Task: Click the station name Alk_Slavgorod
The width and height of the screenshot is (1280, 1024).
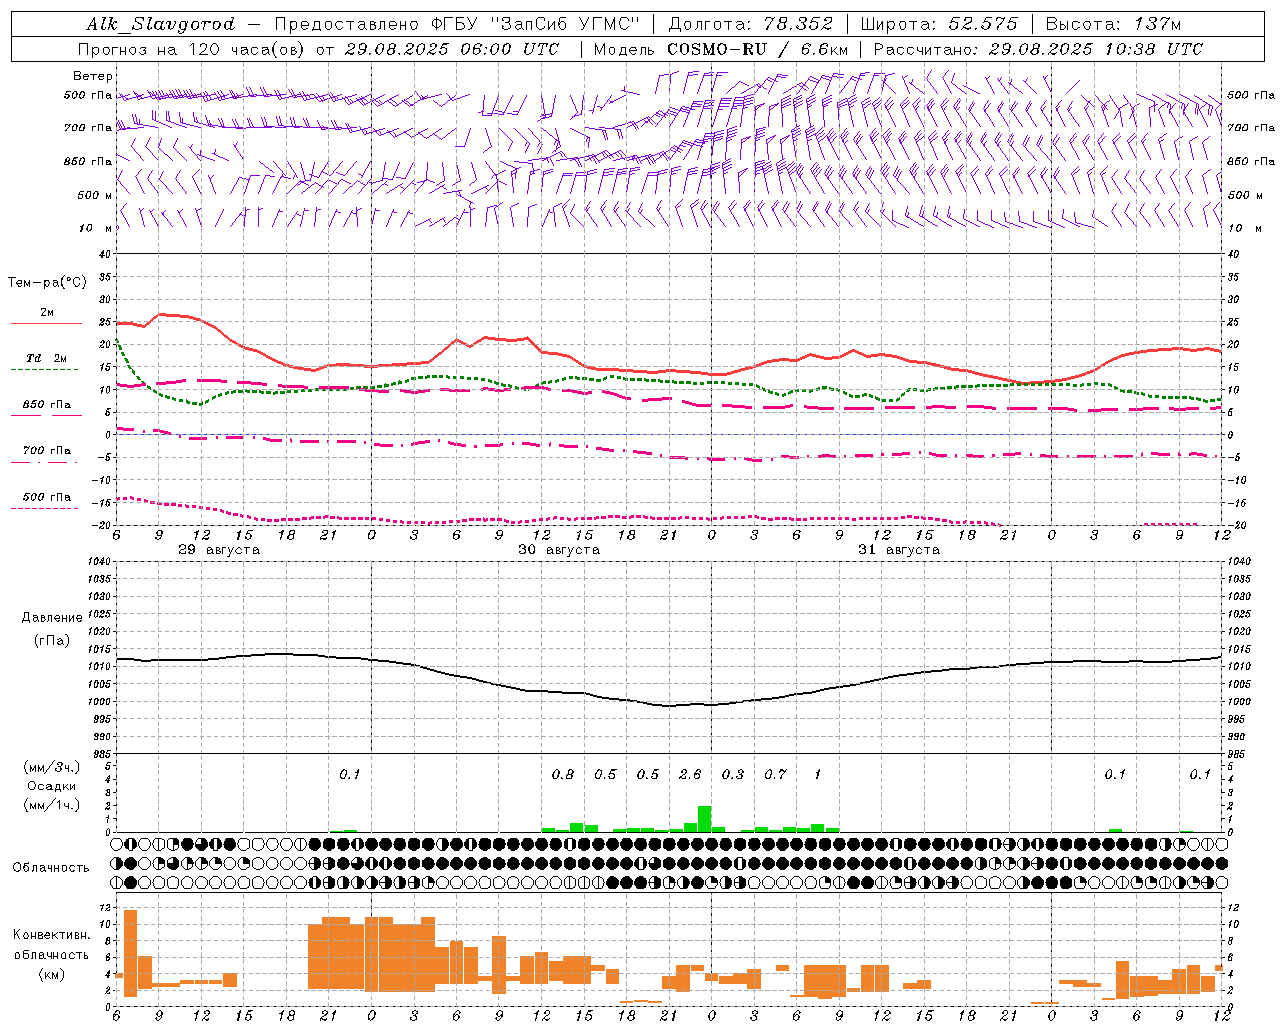Action: point(161,24)
